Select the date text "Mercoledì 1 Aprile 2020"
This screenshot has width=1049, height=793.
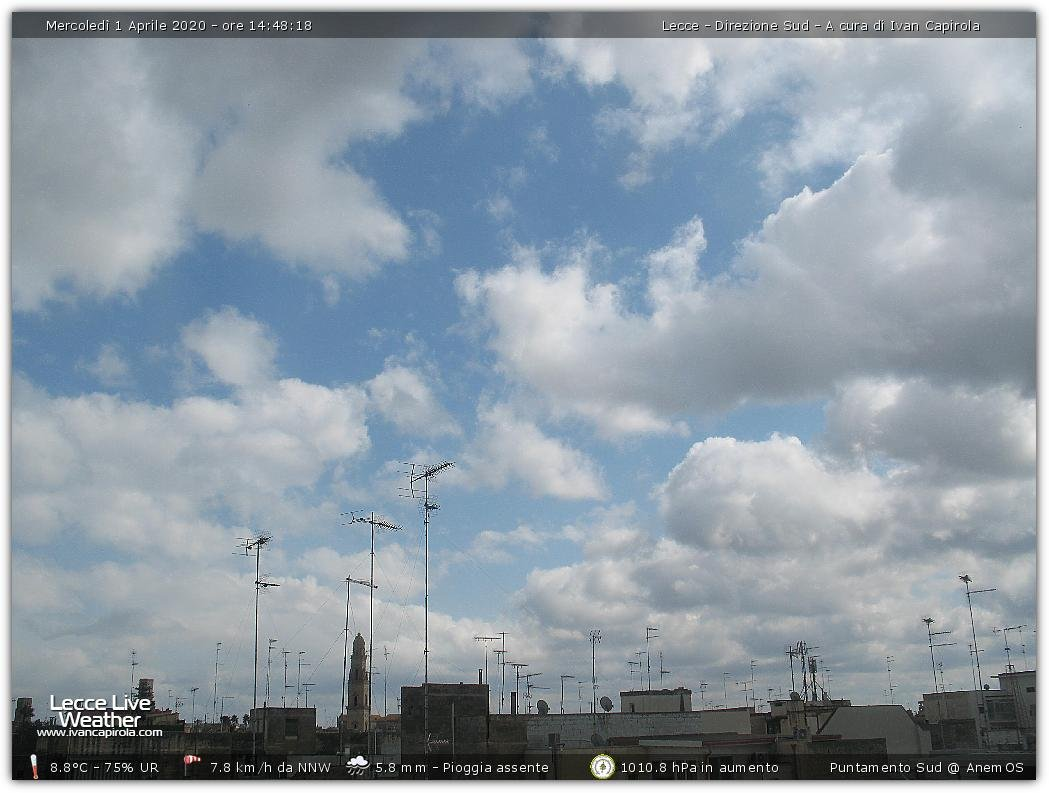126,25
